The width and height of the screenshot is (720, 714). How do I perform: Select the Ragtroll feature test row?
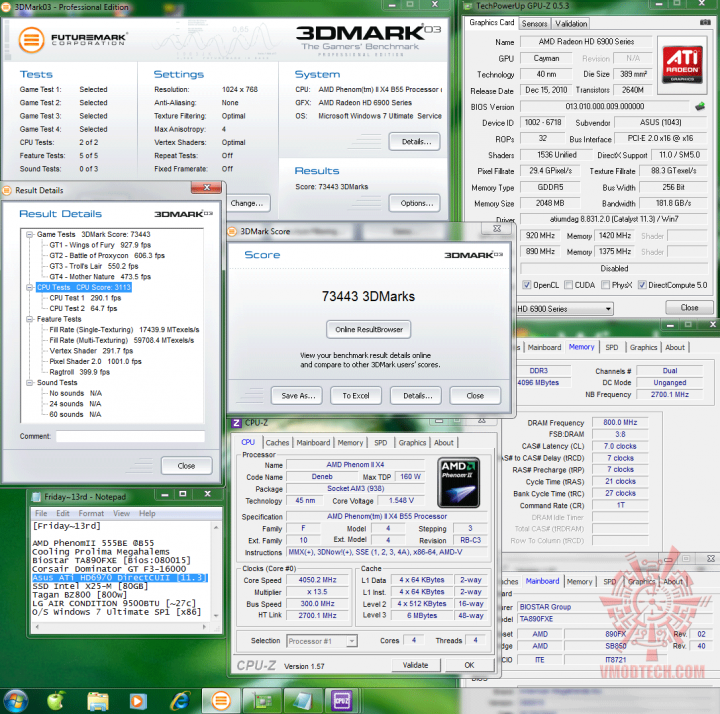click(79, 372)
